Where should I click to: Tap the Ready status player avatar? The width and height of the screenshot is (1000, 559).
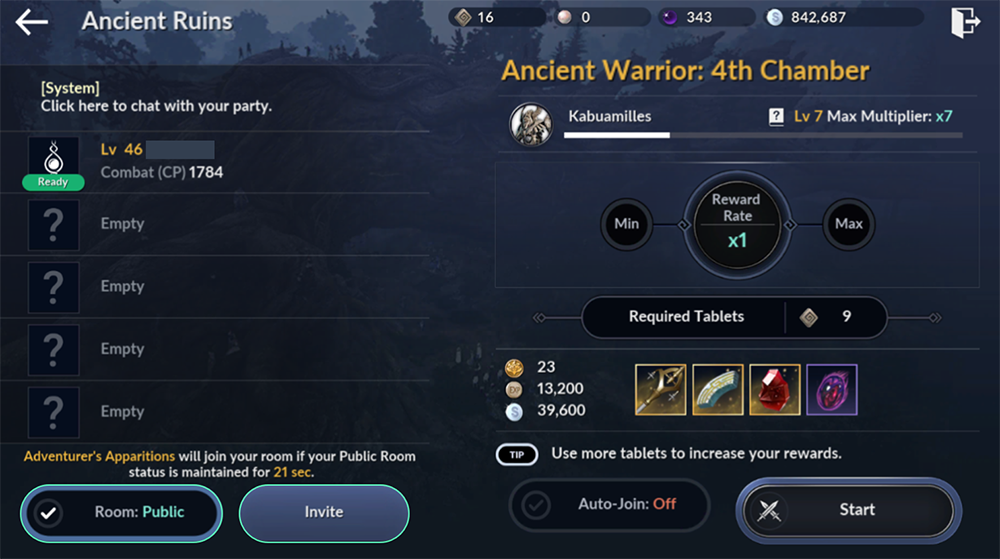click(x=54, y=163)
